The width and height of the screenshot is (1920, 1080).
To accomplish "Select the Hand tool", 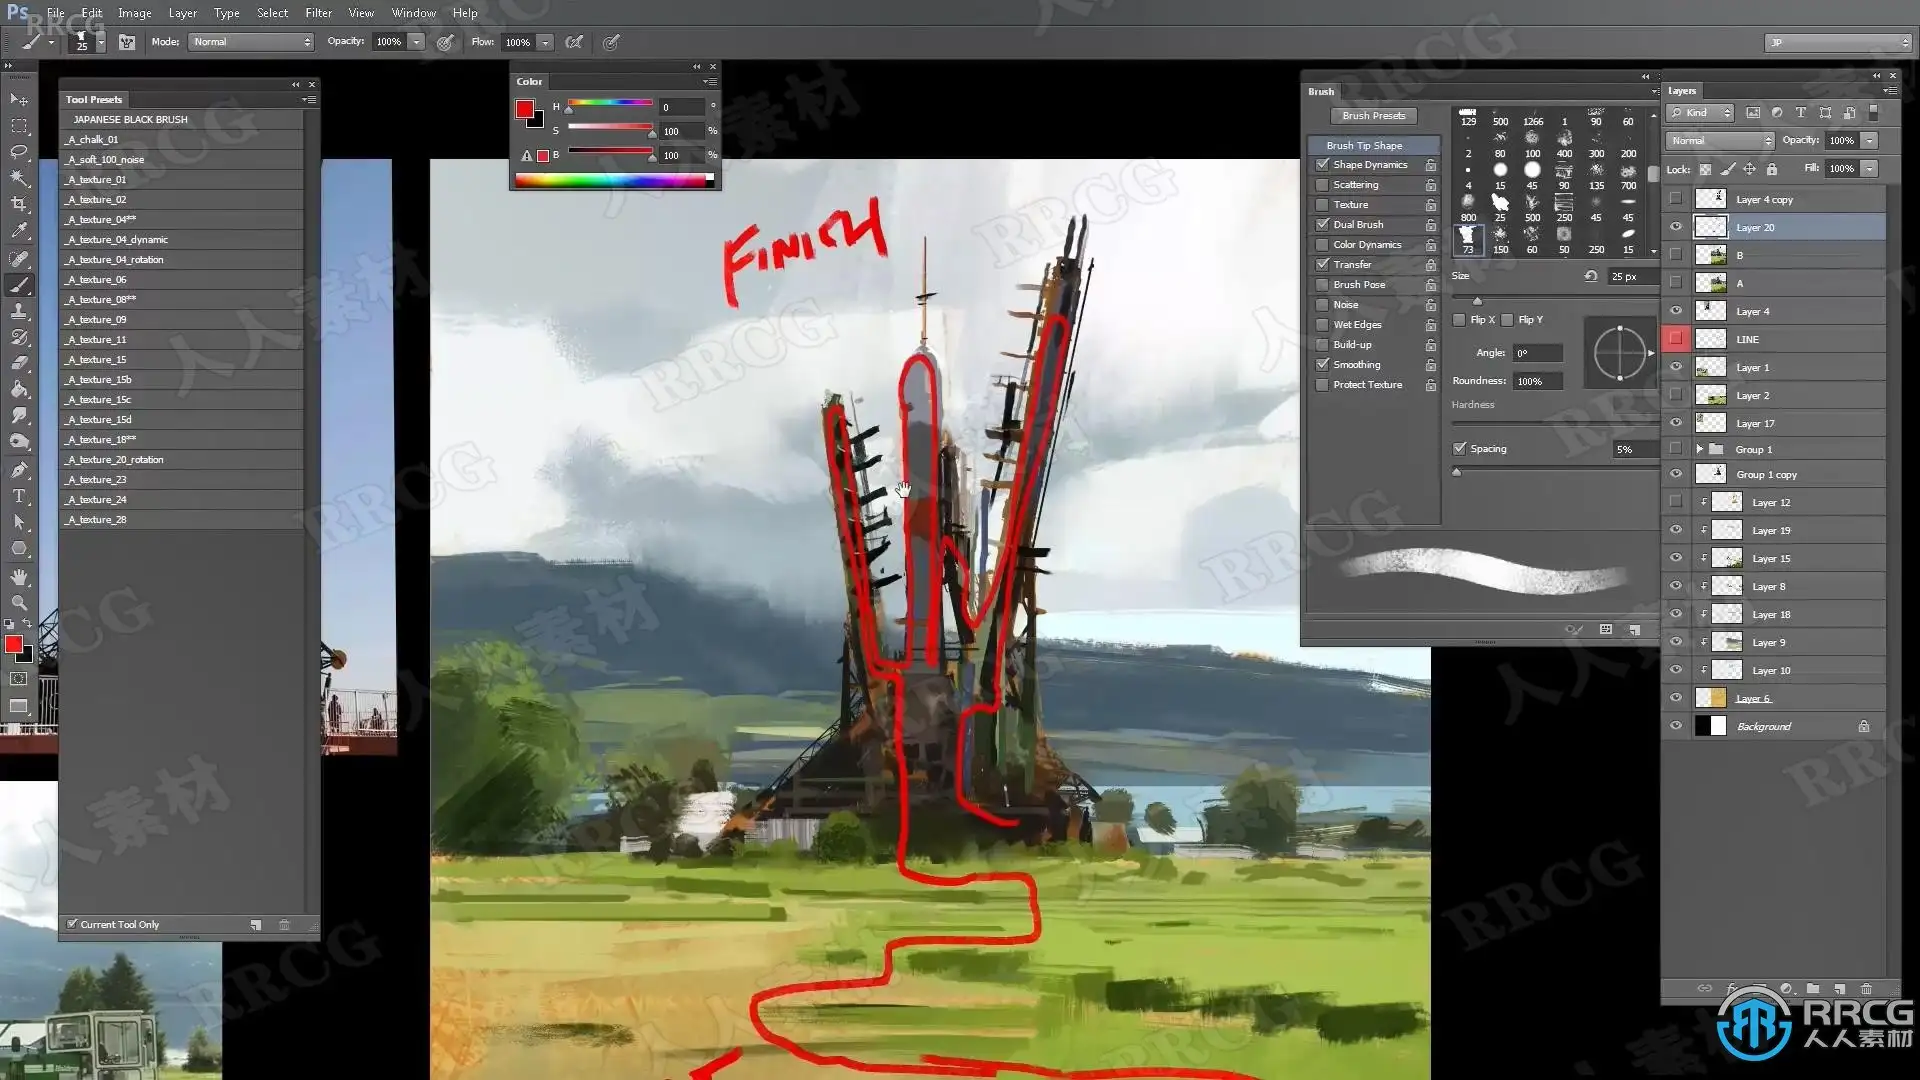I will click(x=19, y=577).
